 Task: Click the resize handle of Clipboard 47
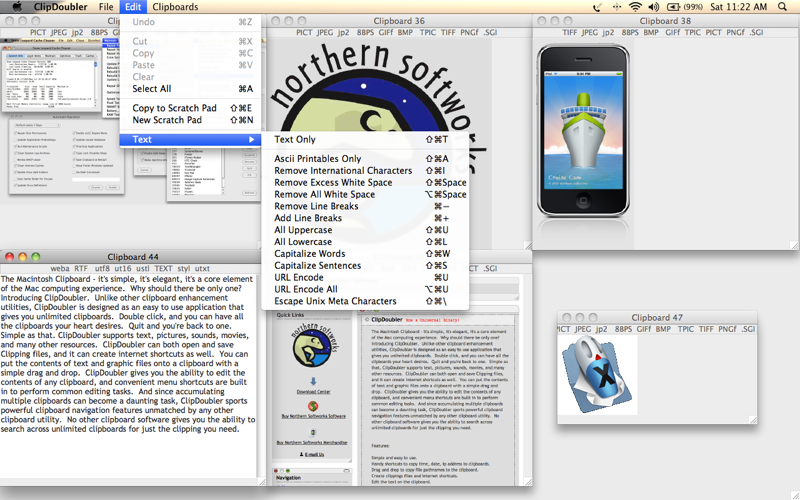(753, 420)
